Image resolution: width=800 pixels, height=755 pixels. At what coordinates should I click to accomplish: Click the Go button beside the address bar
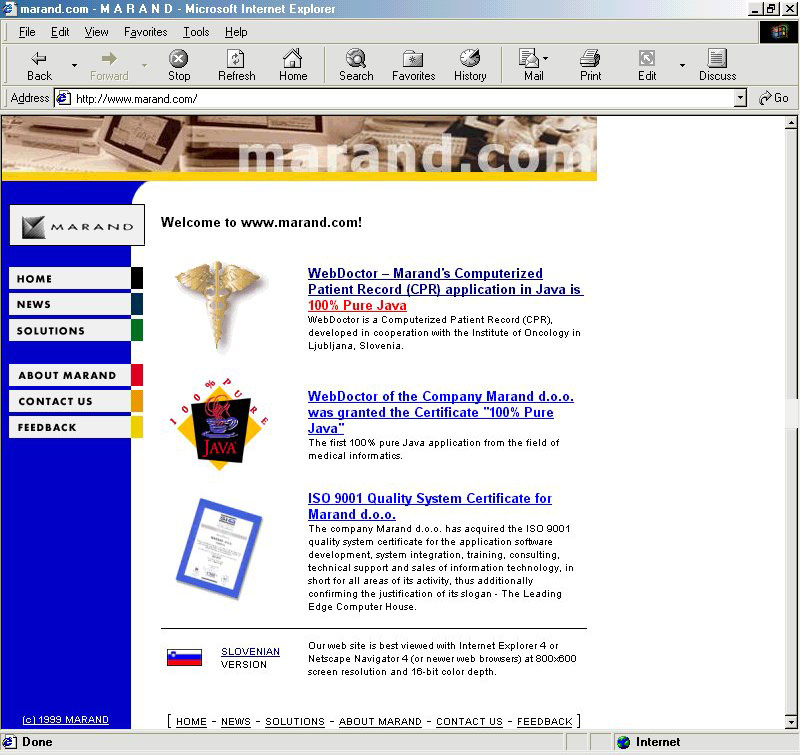773,98
